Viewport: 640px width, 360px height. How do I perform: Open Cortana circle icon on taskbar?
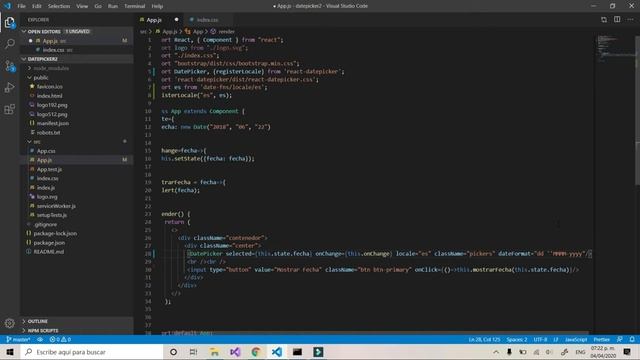coord(173,352)
